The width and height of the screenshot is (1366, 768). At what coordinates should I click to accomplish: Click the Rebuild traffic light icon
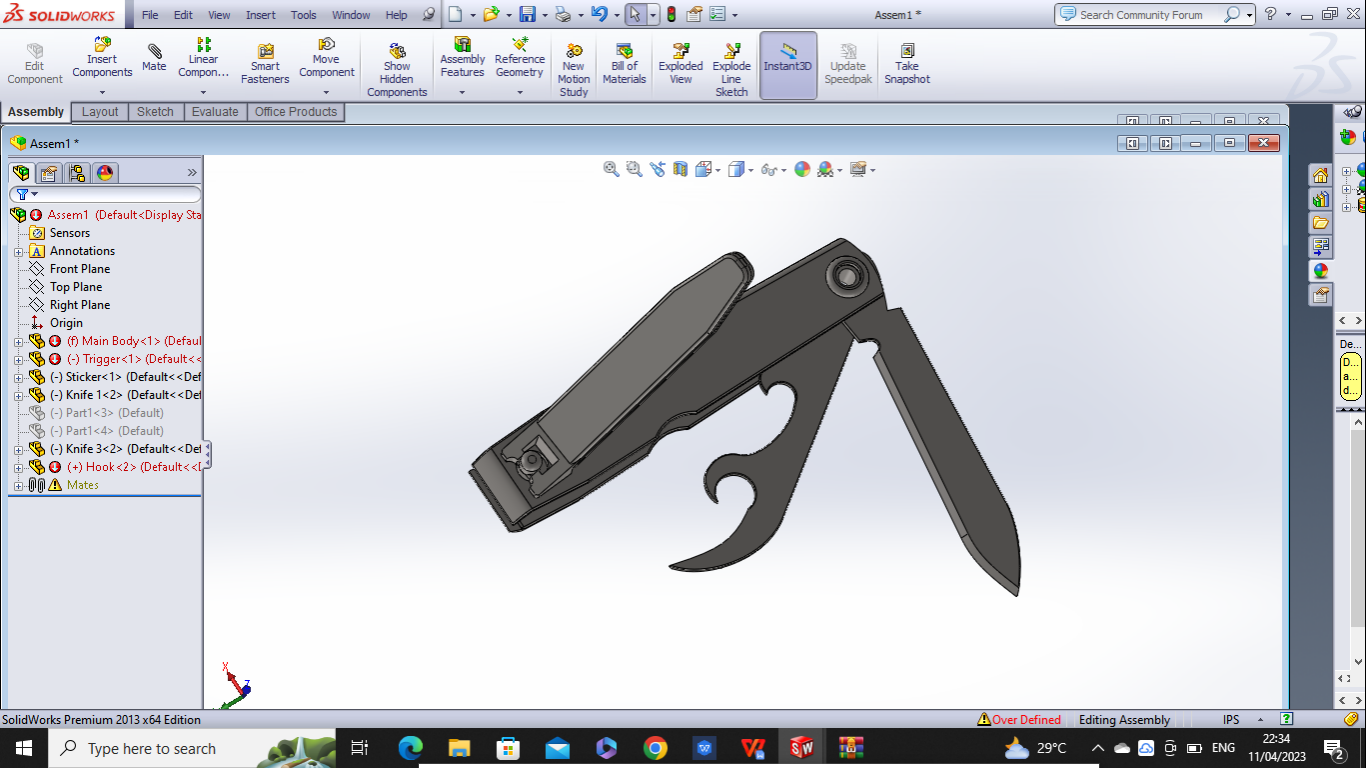[x=671, y=14]
